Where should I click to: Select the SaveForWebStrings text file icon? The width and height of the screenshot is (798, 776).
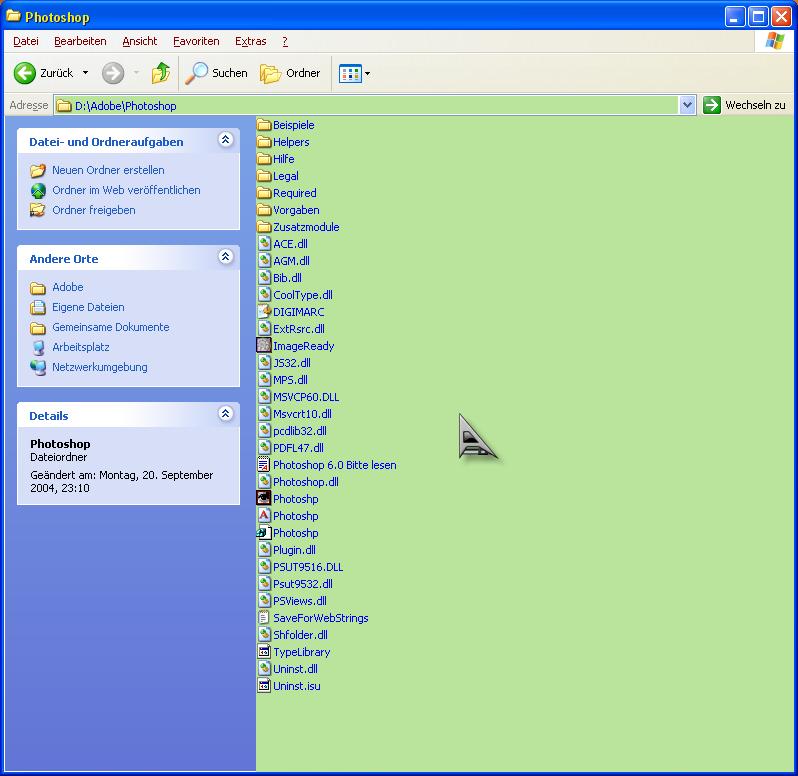[264, 617]
